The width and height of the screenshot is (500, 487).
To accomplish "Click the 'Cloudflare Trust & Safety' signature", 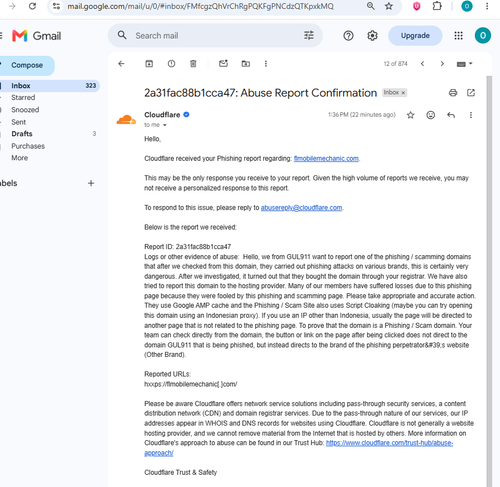I will point(180,472).
